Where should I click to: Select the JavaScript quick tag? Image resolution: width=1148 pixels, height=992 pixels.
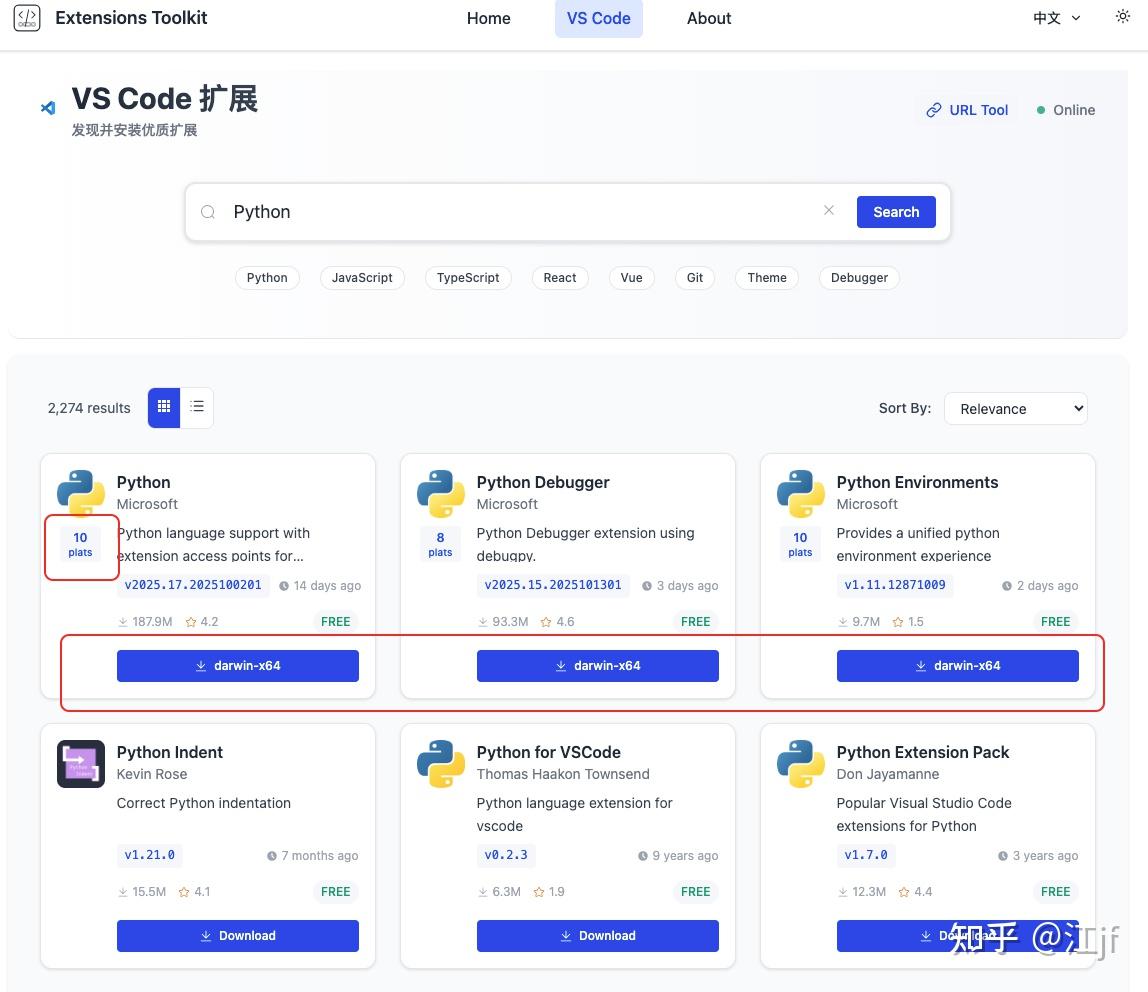362,277
